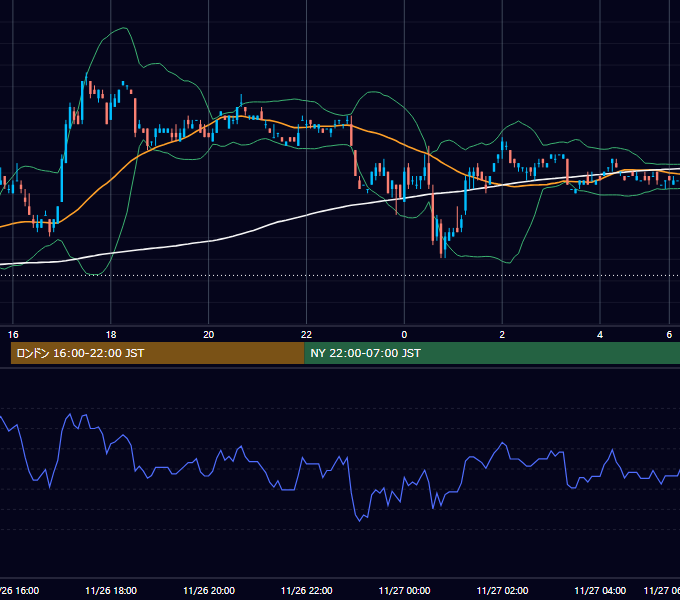Click the NY 22:00-07:00 JST session bar
The width and height of the screenshot is (680, 600).
pos(492,353)
